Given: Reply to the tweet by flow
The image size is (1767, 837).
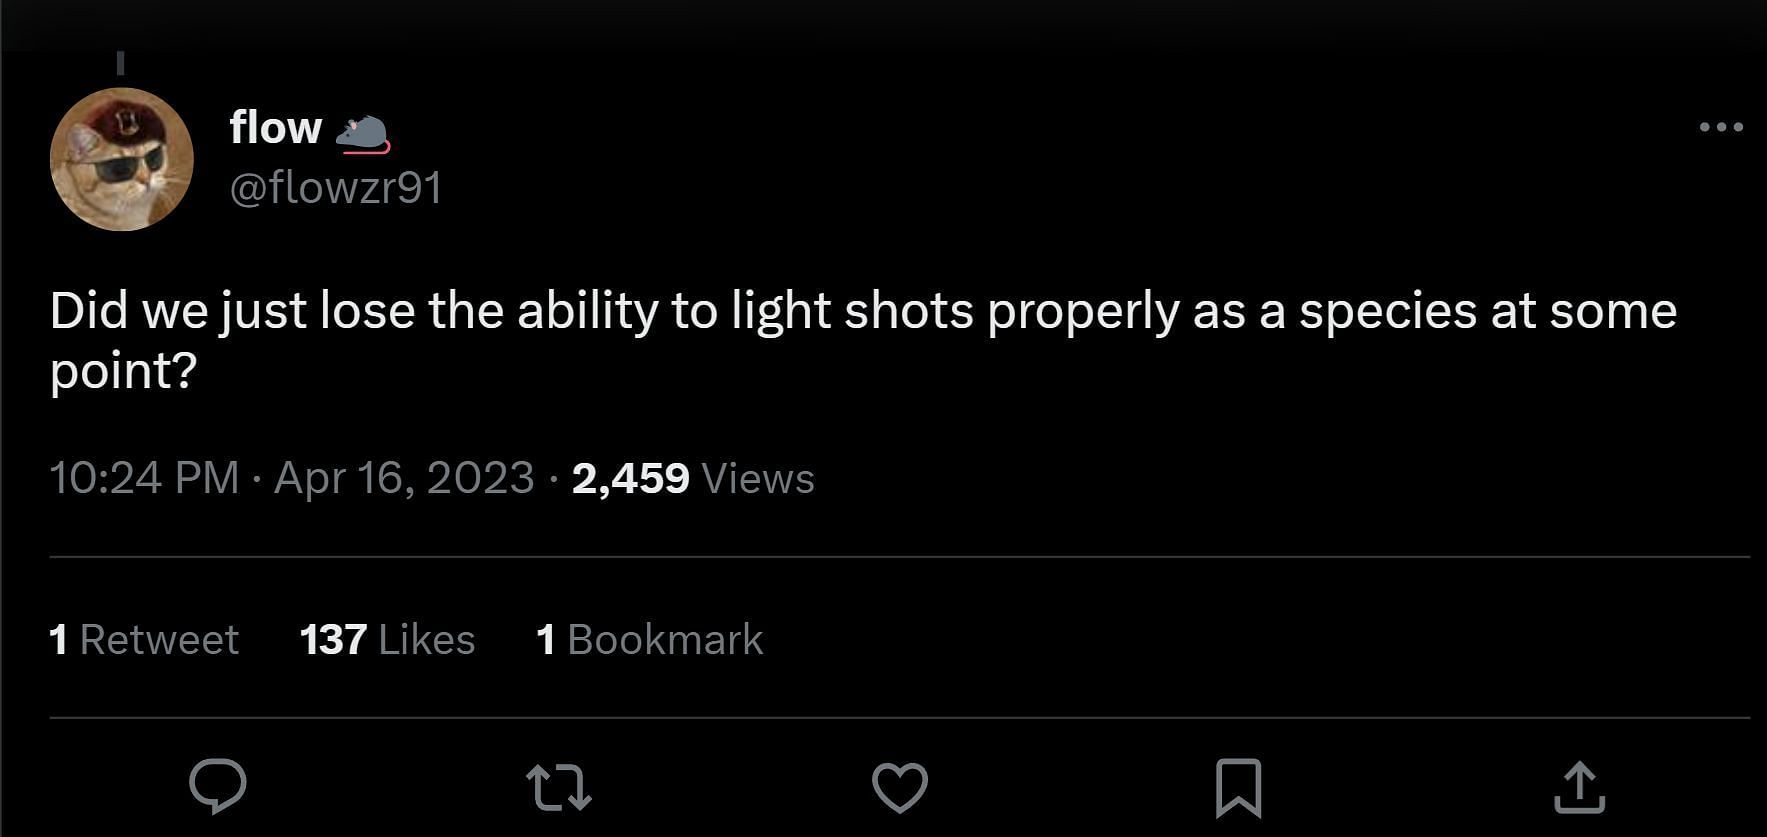Looking at the screenshot, I should coord(217,786).
